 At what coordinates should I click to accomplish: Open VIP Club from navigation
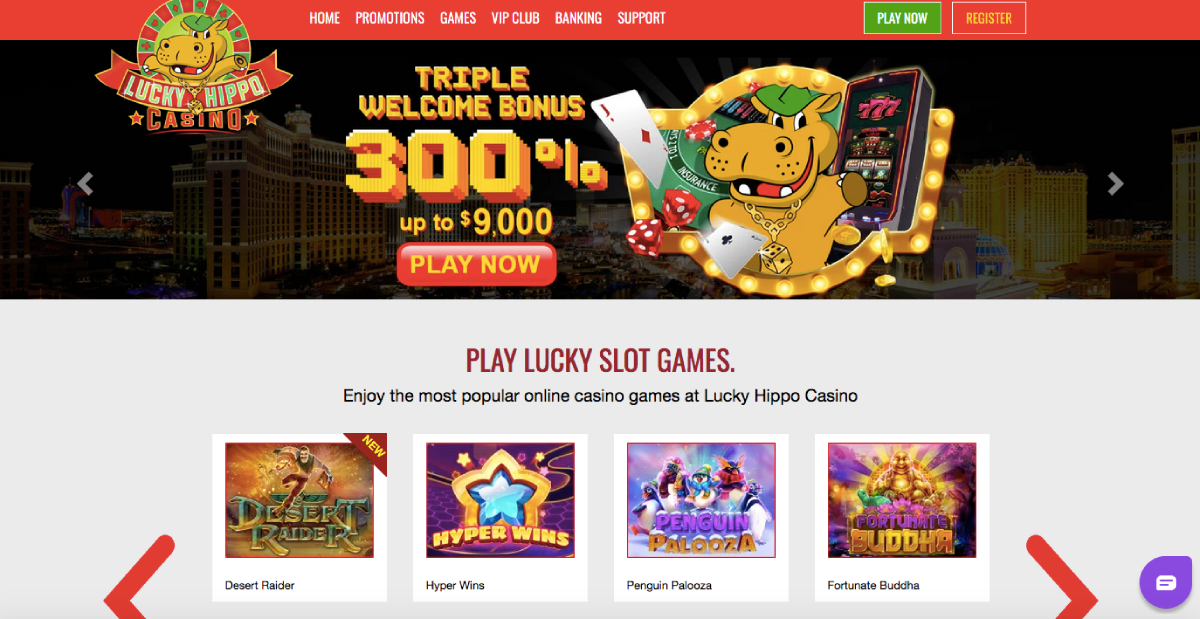pos(516,18)
